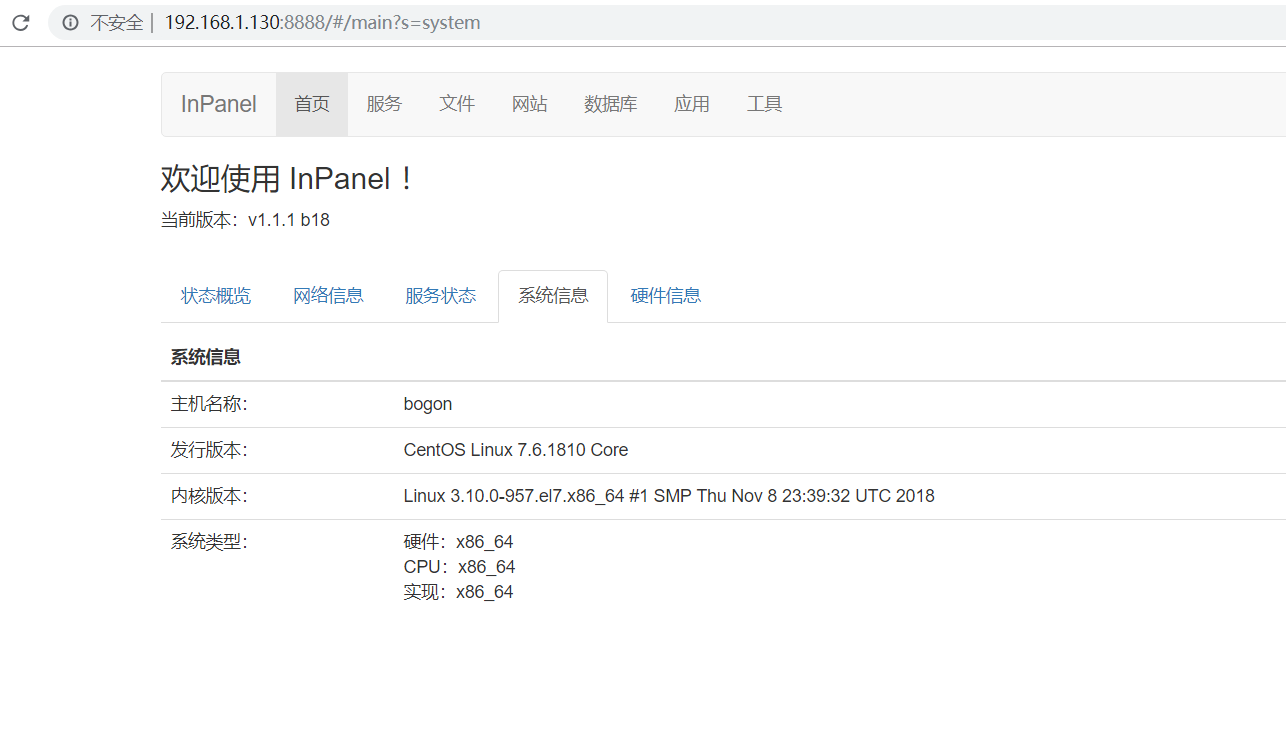This screenshot has height=732, width=1286.
Task: Open the 文件 navigation item
Action: click(457, 104)
